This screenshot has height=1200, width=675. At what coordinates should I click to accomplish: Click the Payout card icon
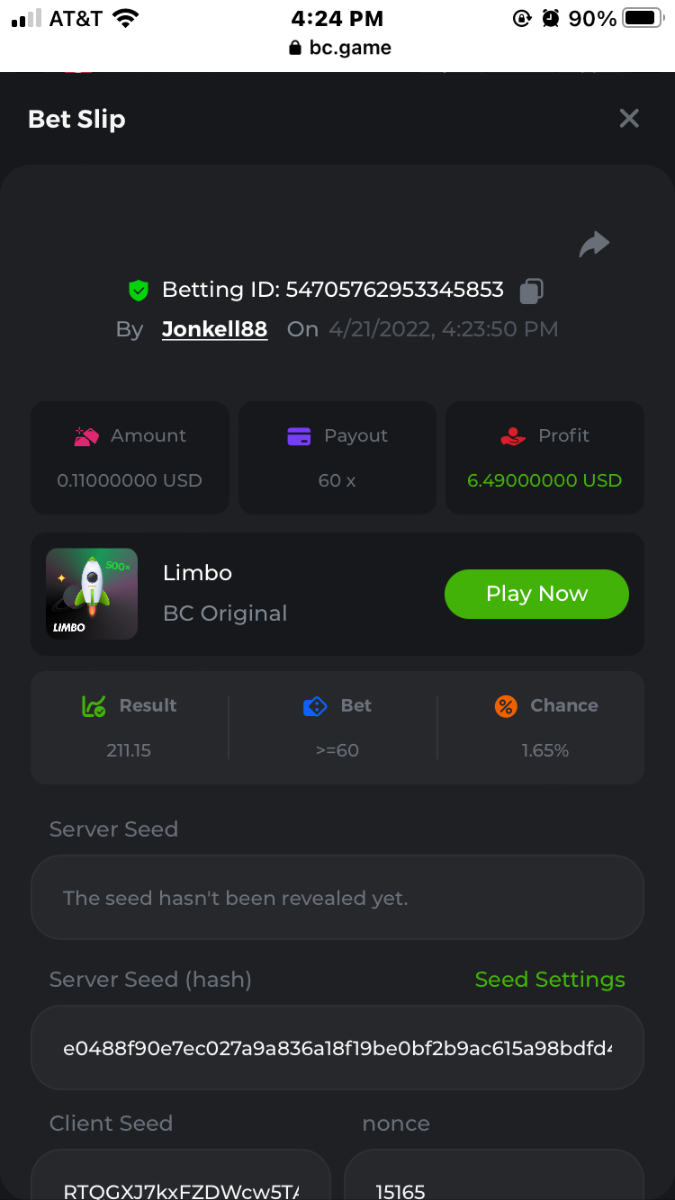click(299, 436)
